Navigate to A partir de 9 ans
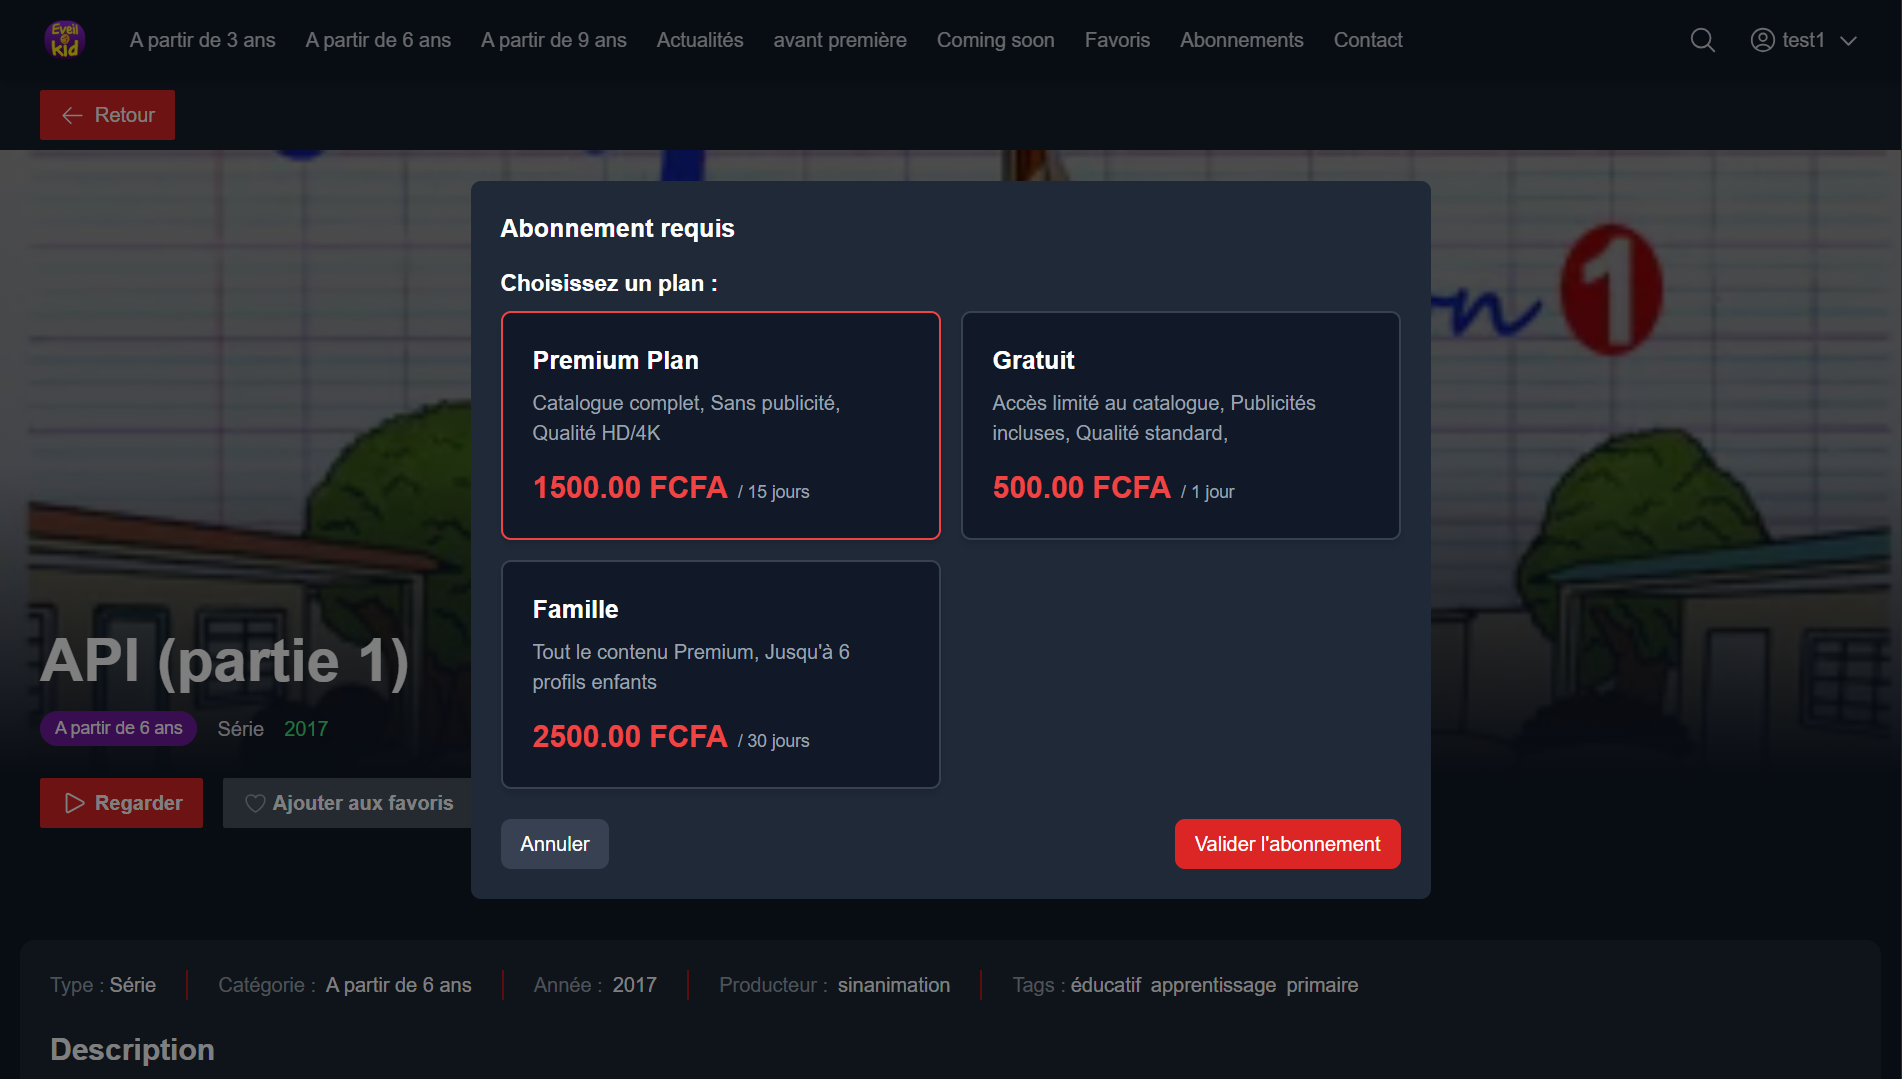The width and height of the screenshot is (1902, 1079). coord(553,40)
